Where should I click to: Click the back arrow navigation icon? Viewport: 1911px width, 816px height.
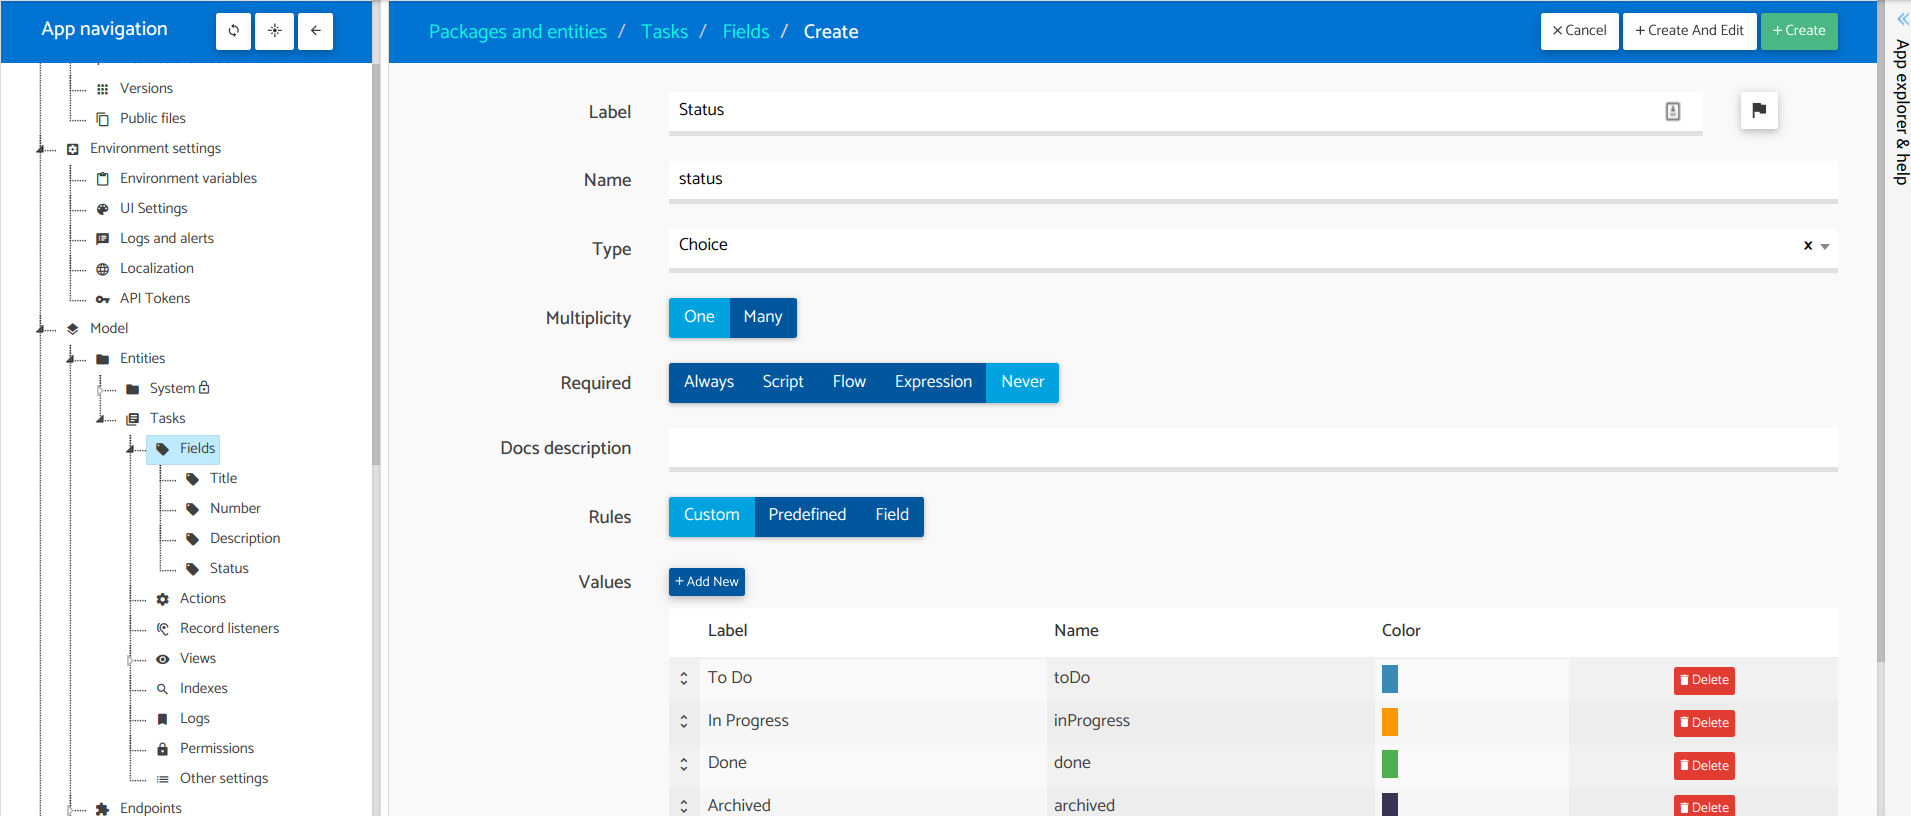pyautogui.click(x=315, y=31)
